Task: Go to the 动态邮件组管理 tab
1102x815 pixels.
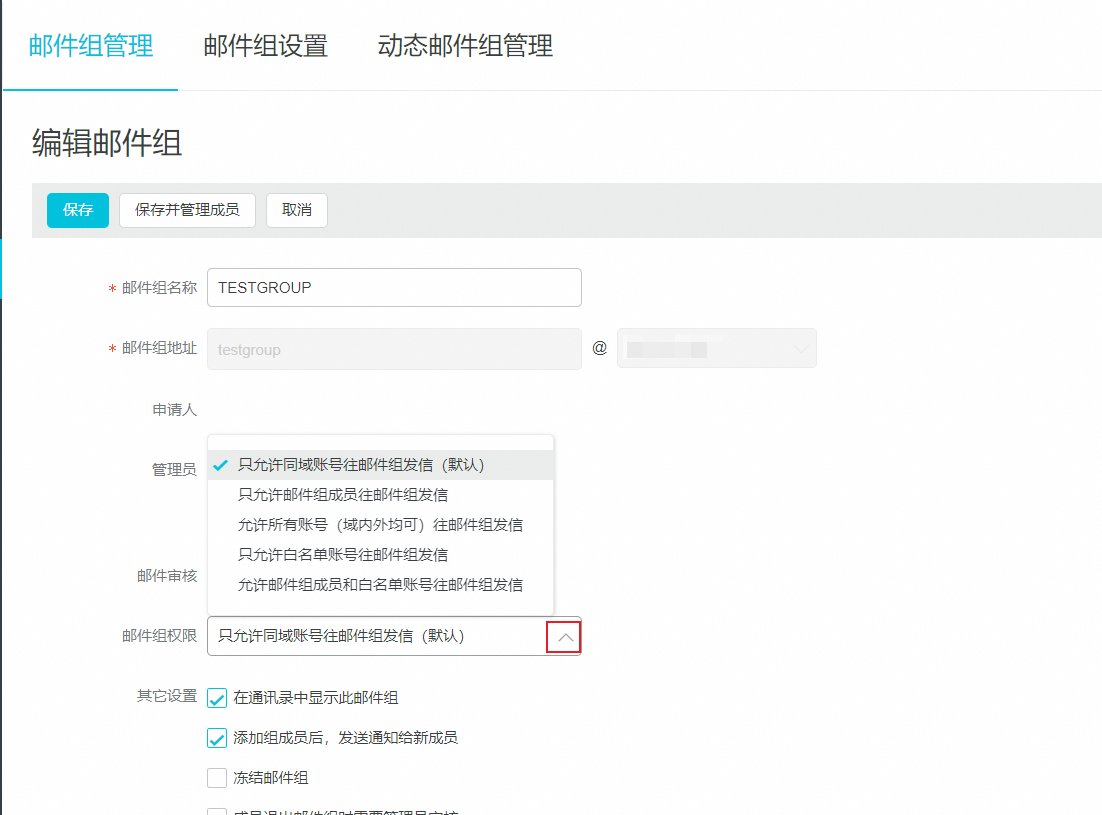Action: (x=465, y=46)
